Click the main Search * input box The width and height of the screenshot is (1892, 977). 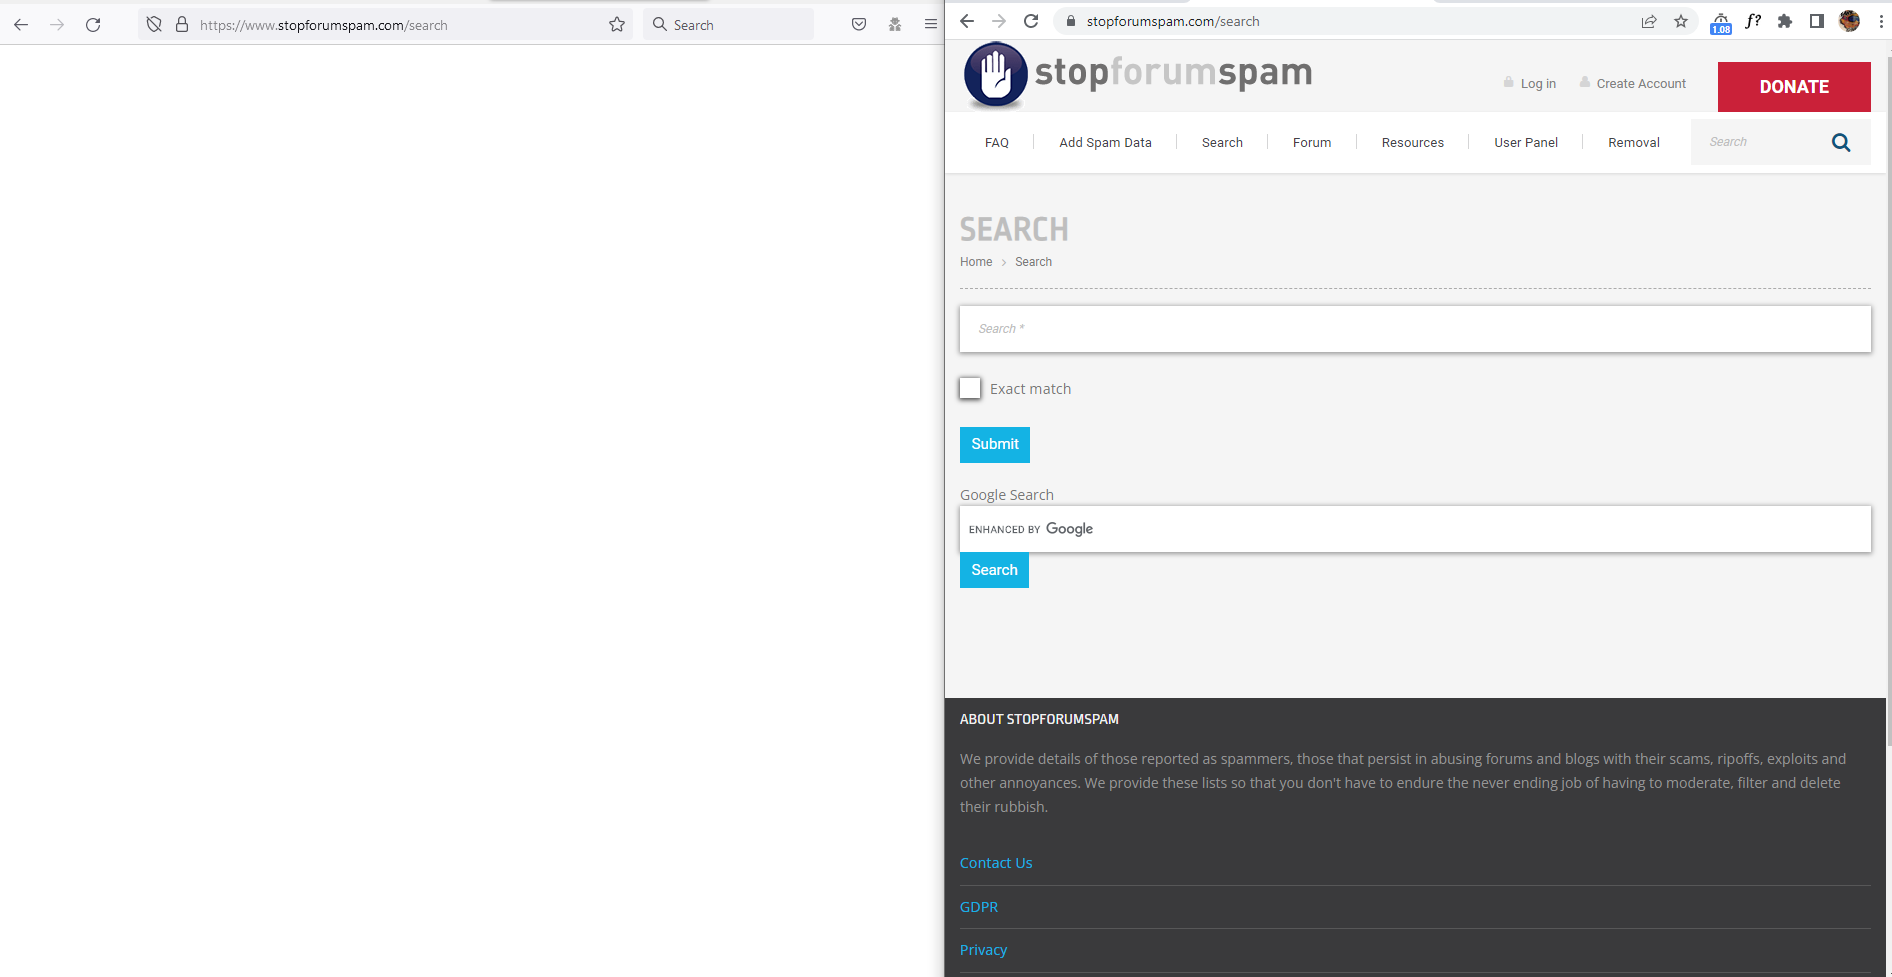pos(1415,329)
